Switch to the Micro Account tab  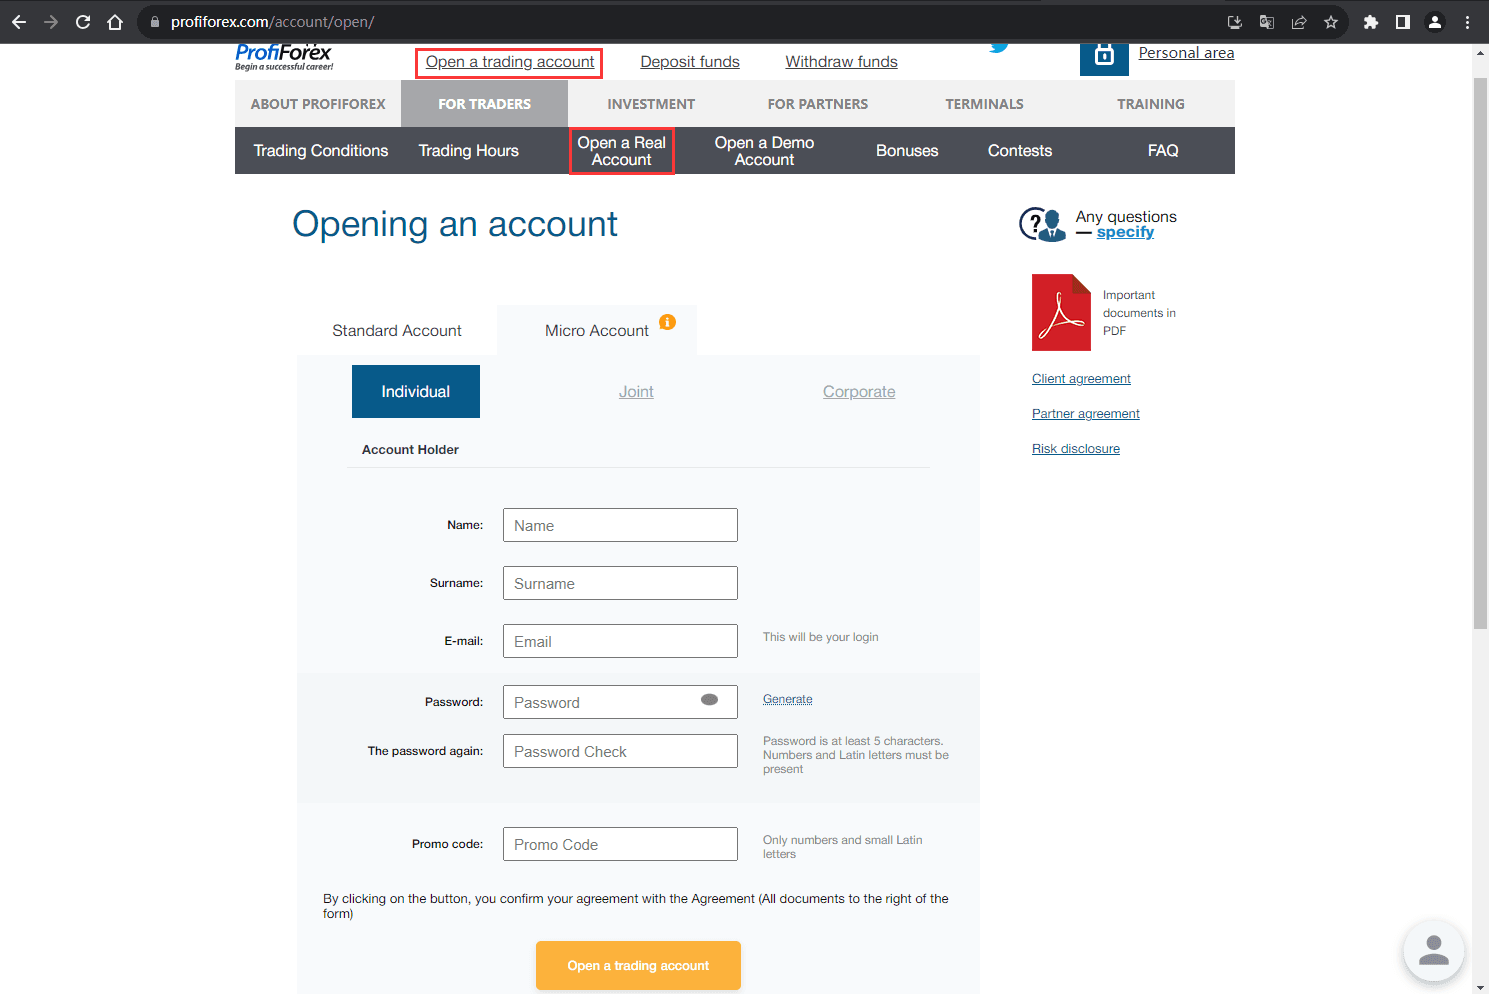[x=597, y=331]
